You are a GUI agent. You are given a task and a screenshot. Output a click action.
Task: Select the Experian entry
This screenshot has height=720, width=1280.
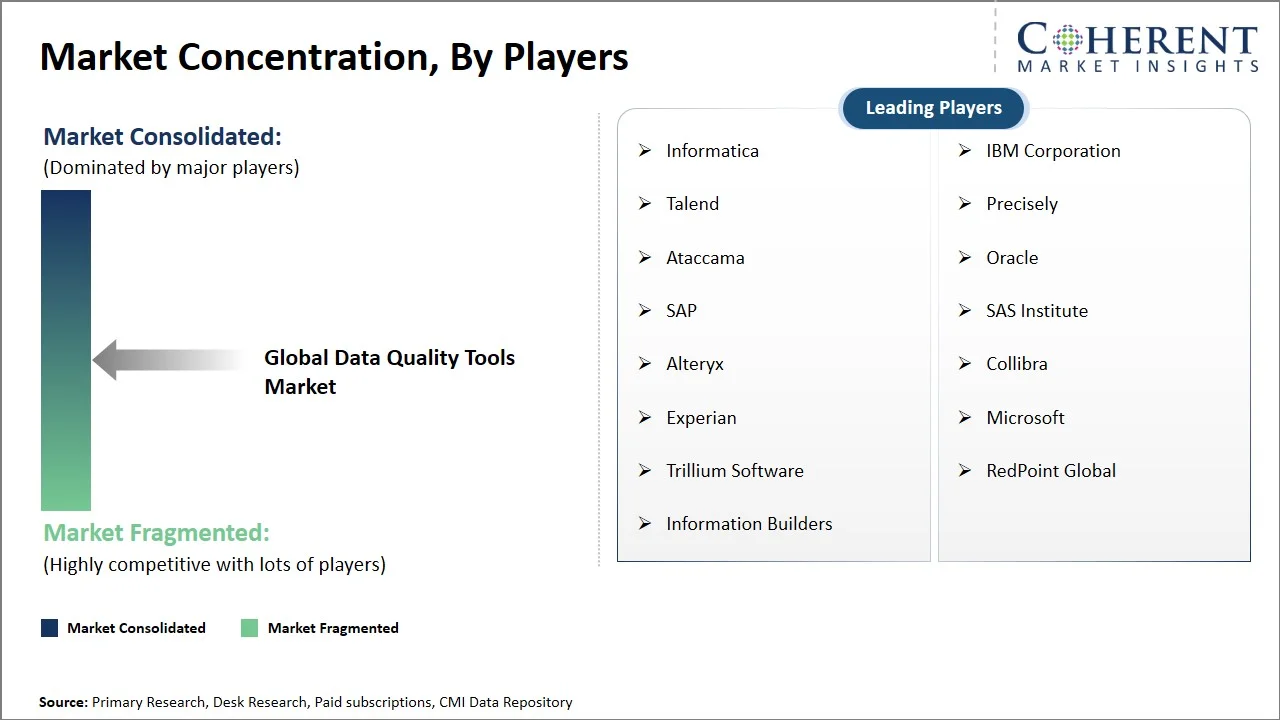[x=701, y=418]
